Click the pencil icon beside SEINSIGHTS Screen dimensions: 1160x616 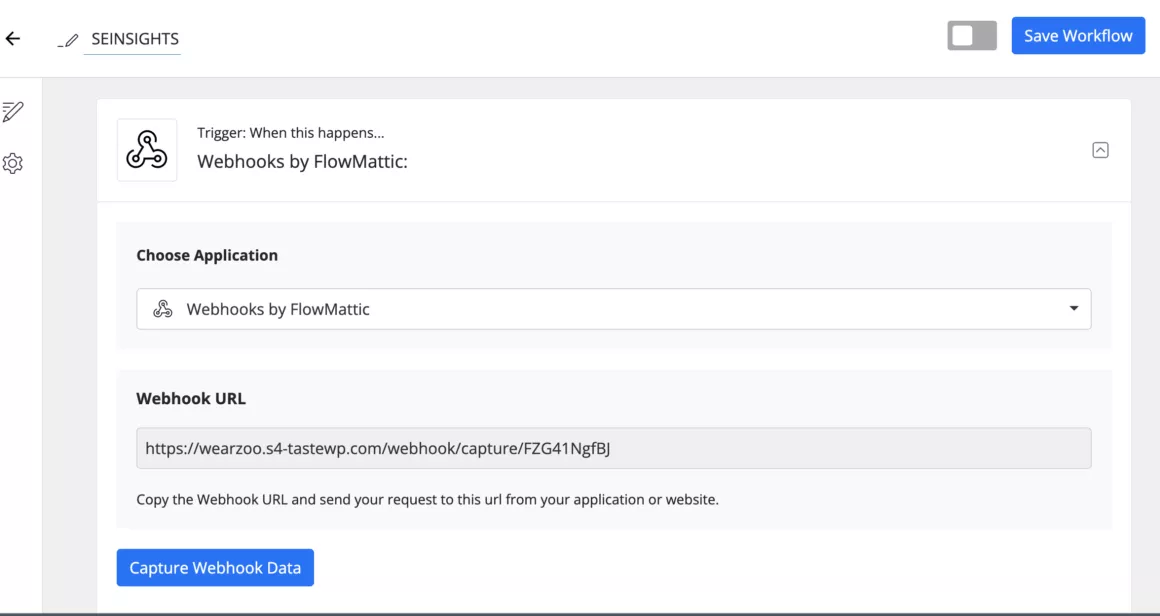click(68, 40)
